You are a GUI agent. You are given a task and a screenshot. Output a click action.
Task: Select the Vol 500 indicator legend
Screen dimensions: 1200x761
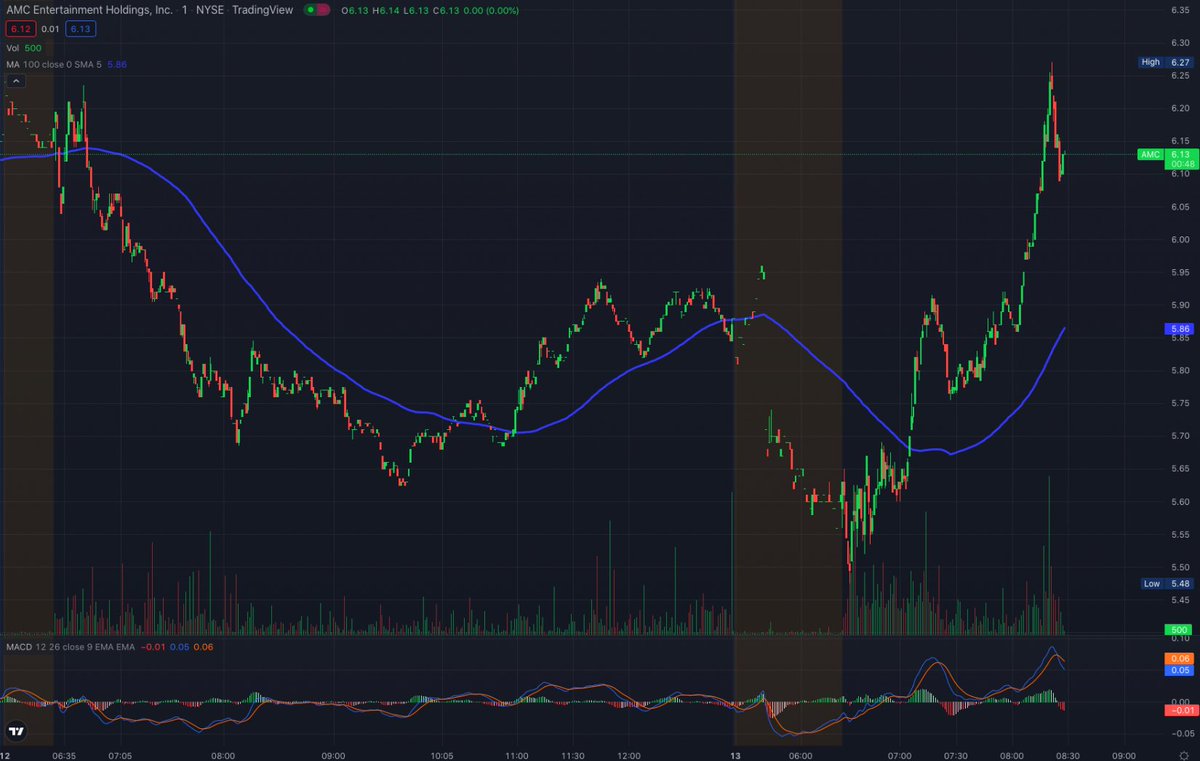[x=24, y=47]
